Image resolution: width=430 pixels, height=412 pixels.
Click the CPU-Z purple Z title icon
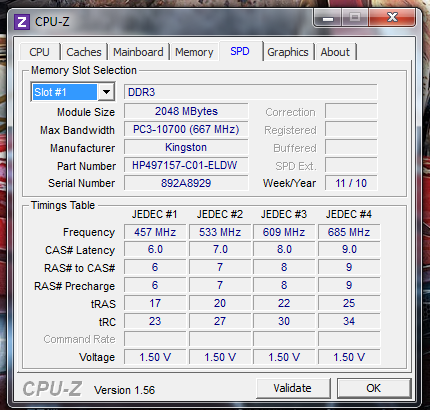click(x=22, y=22)
